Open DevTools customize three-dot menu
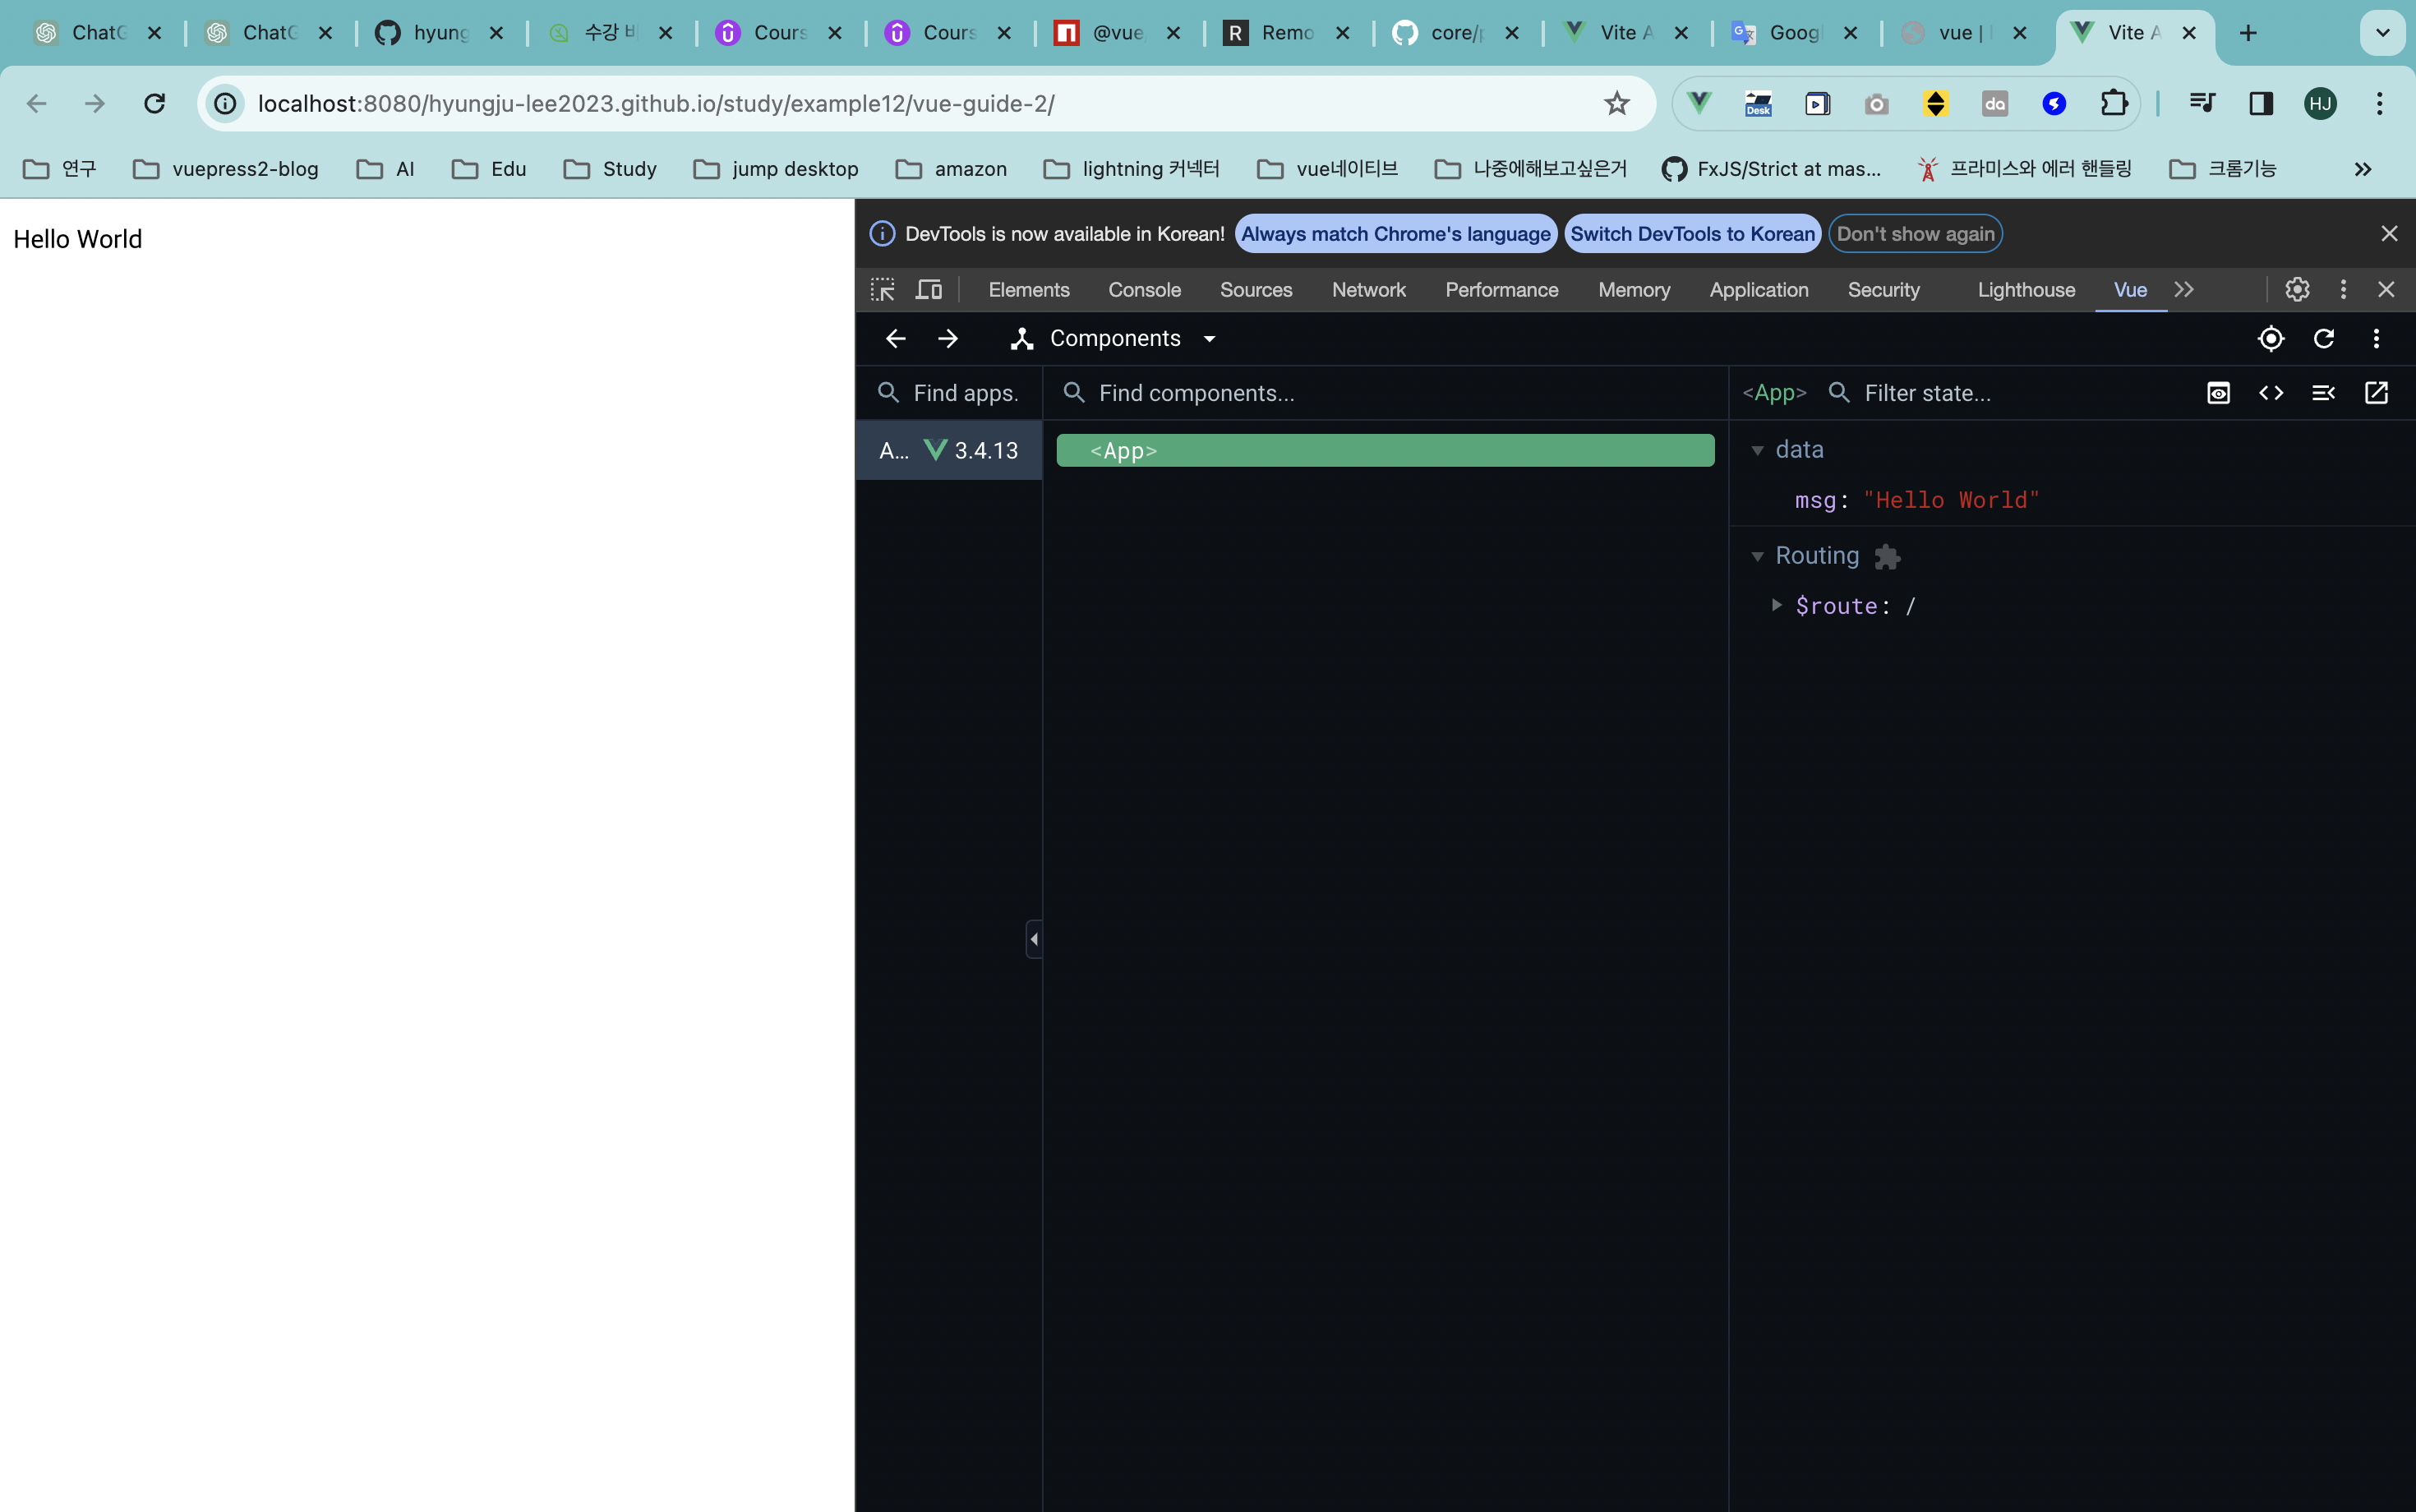 [2343, 290]
